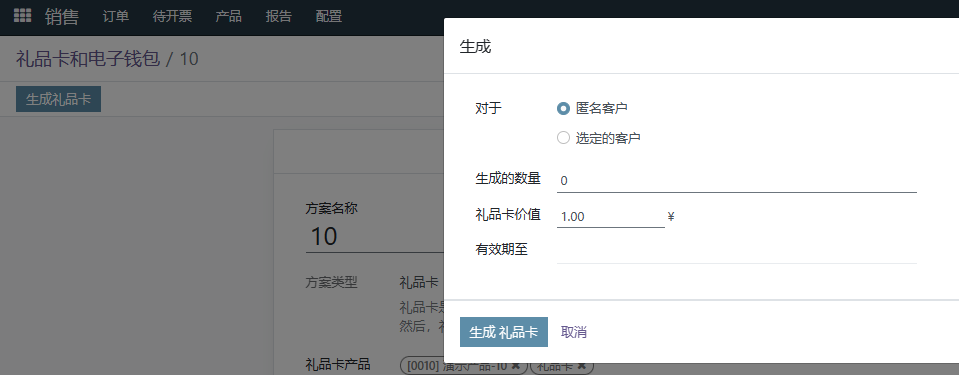Cancel the generate dialog with 取消
The height and width of the screenshot is (375, 959).
coord(574,332)
